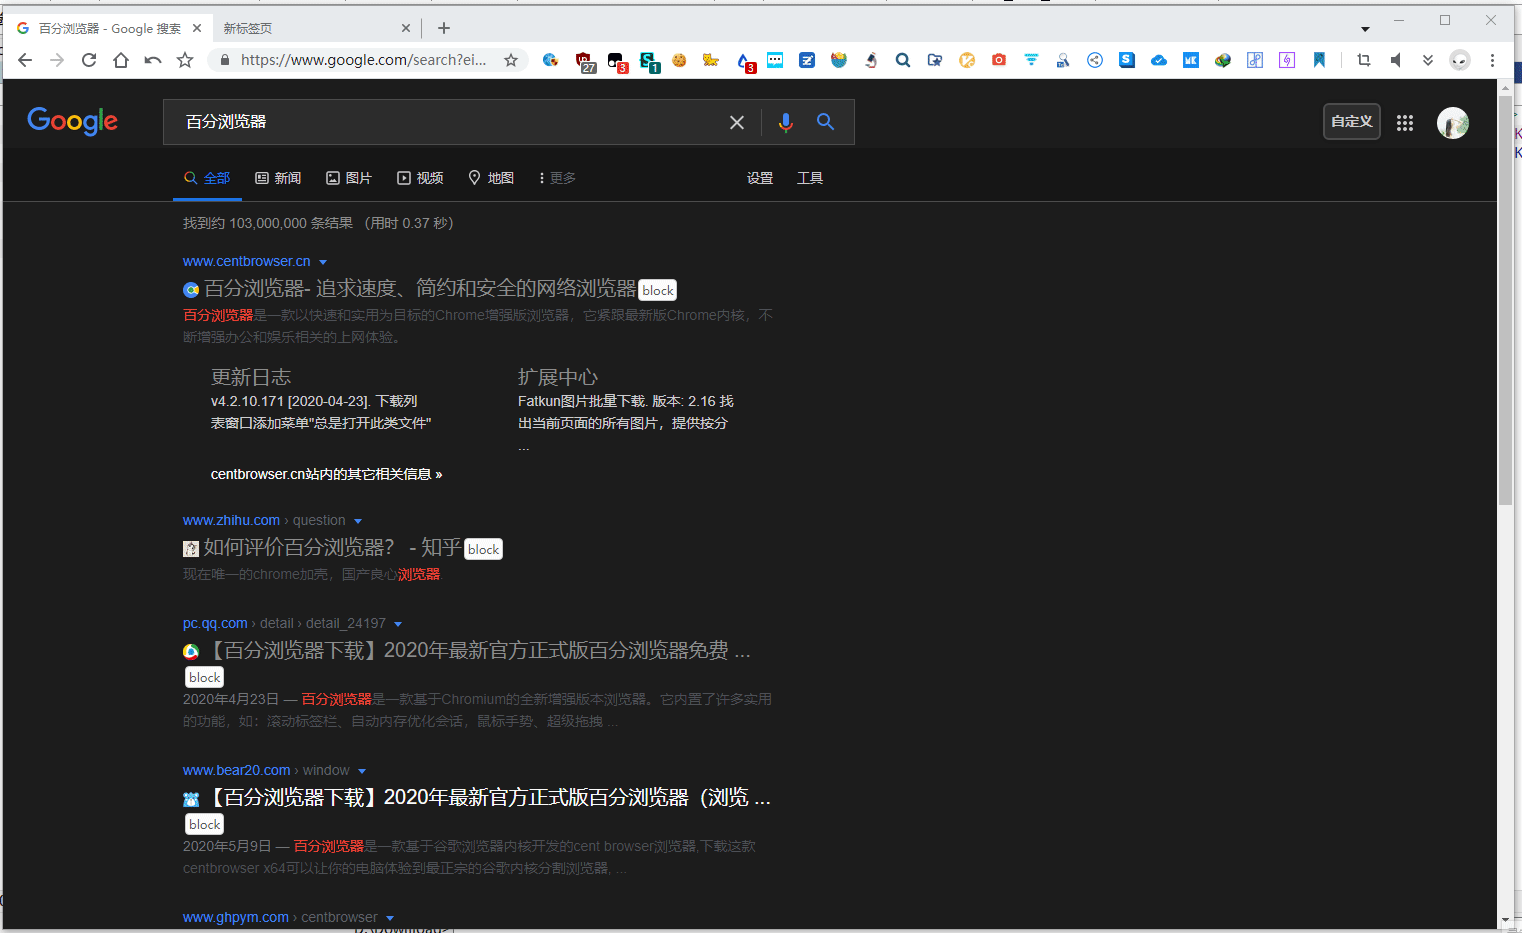Open 百分浏览器- 追求速度 result title
This screenshot has width=1522, height=933.
420,289
